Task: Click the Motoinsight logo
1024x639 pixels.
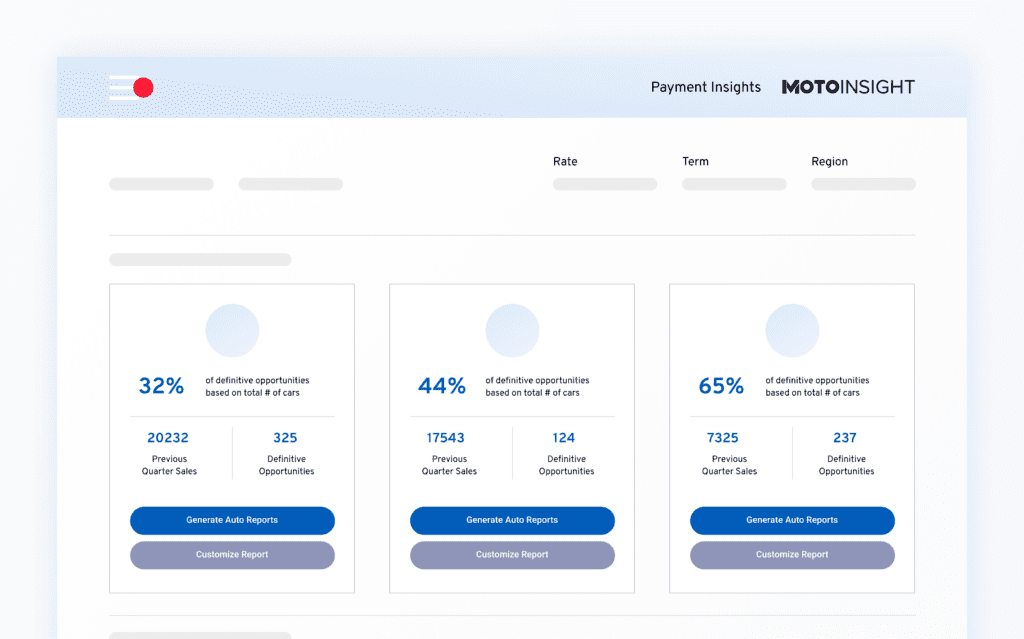Action: pos(848,86)
